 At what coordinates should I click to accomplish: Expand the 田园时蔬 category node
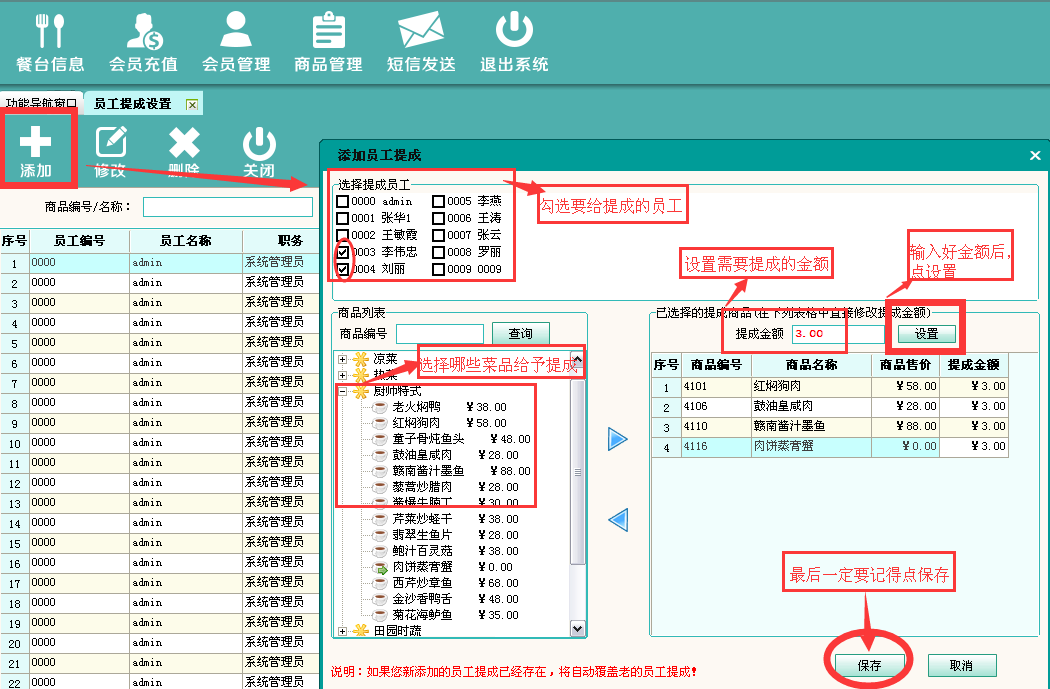pos(343,631)
